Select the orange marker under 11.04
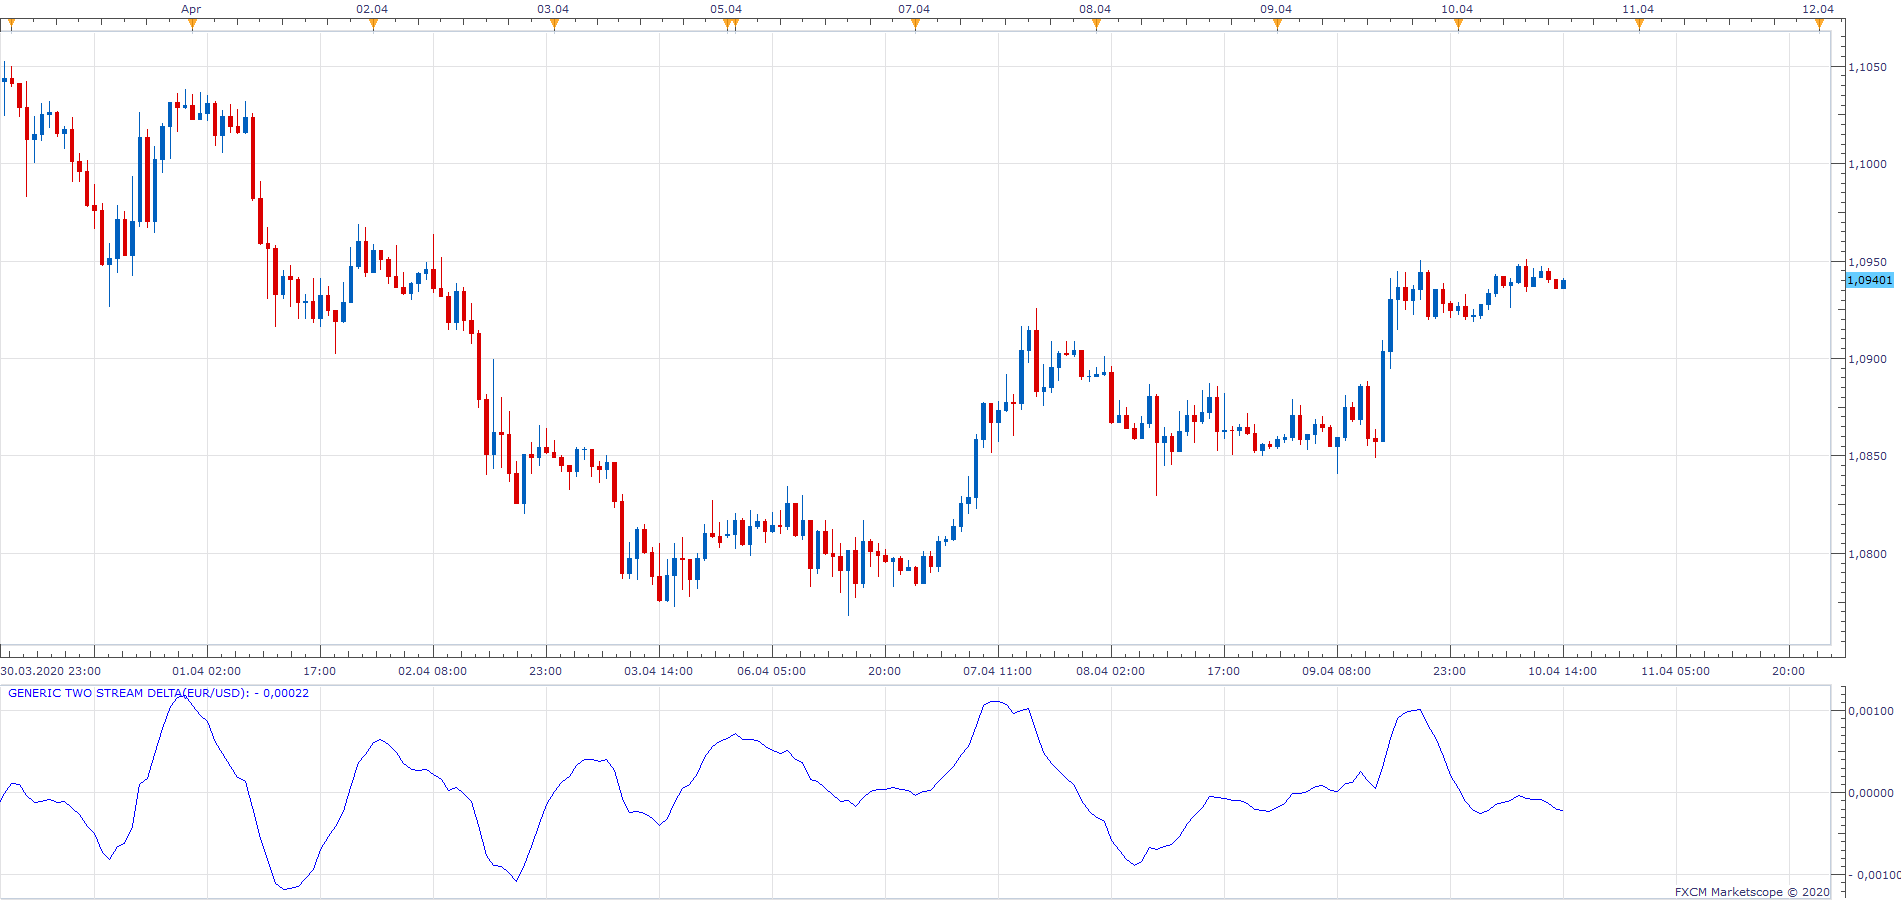Screen dimensions: 1903x900 (x=1639, y=25)
